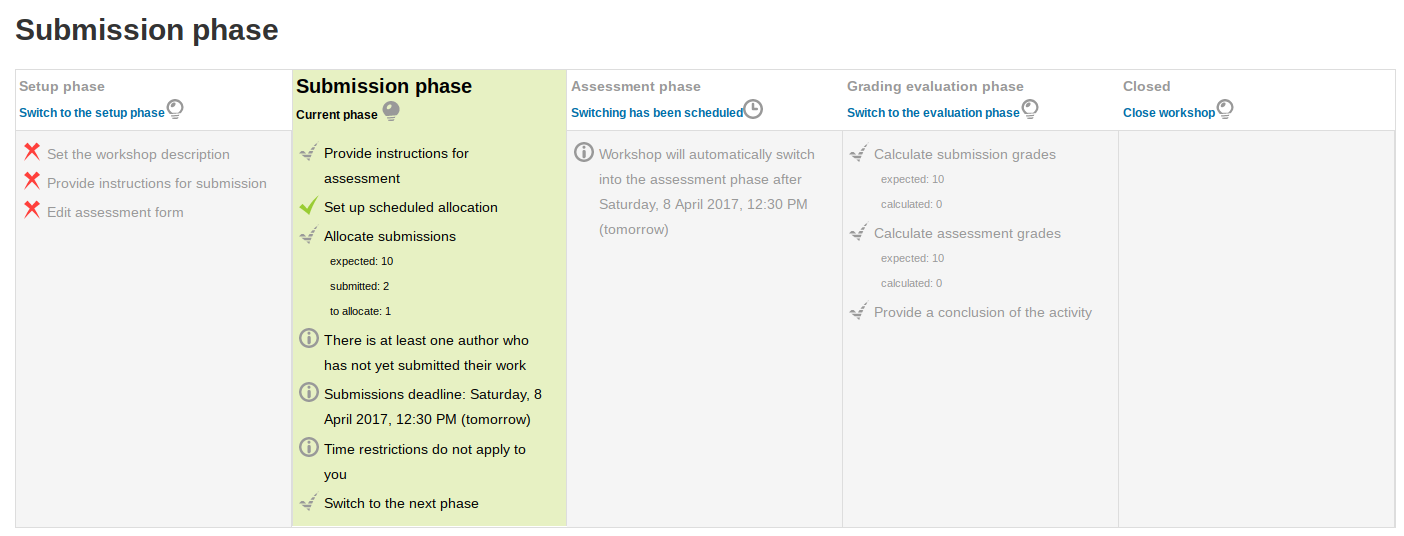Click lightbulb icon next to Setup phase switch
Image resolution: width=1404 pixels, height=536 pixels.
click(x=175, y=109)
